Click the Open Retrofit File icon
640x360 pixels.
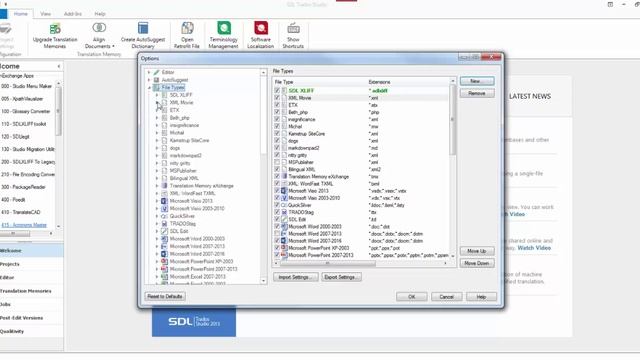[x=187, y=28]
